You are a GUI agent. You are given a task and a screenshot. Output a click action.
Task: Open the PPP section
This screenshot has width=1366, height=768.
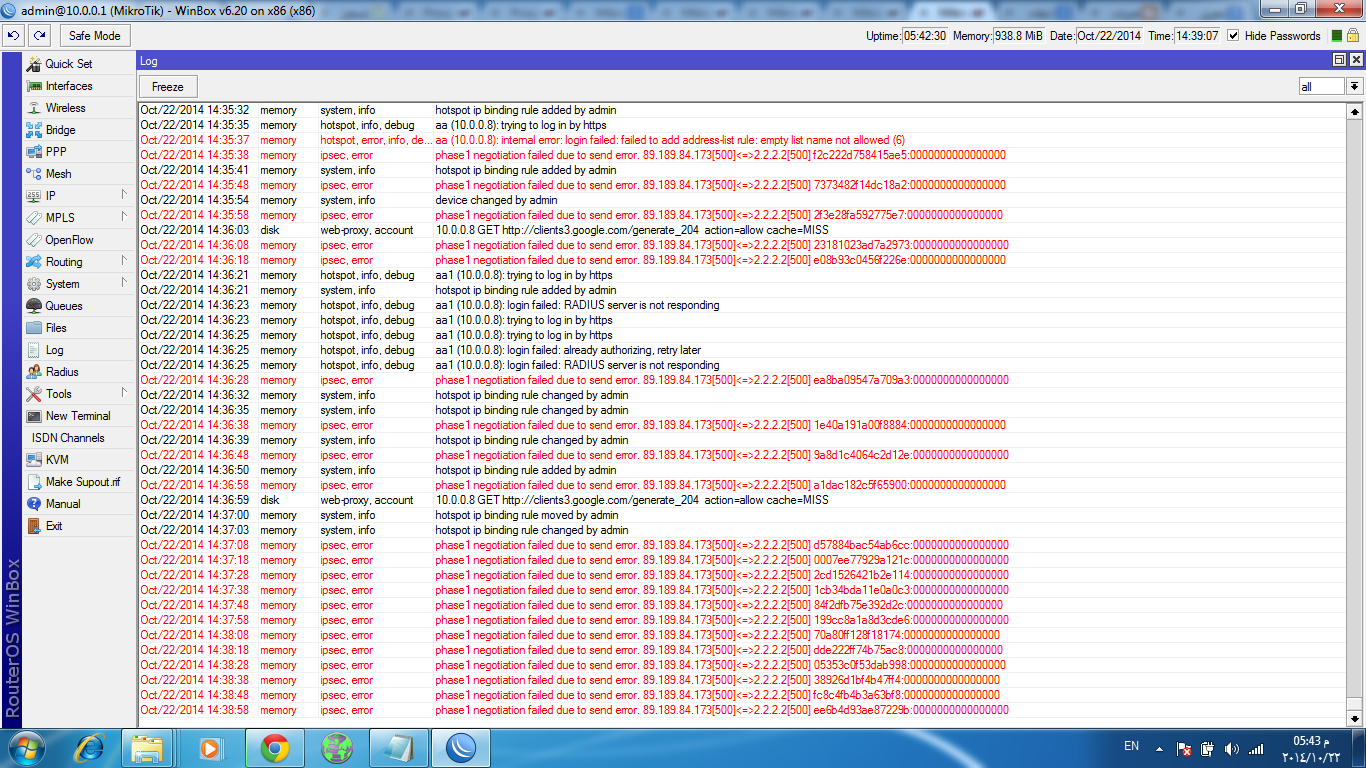click(79, 152)
